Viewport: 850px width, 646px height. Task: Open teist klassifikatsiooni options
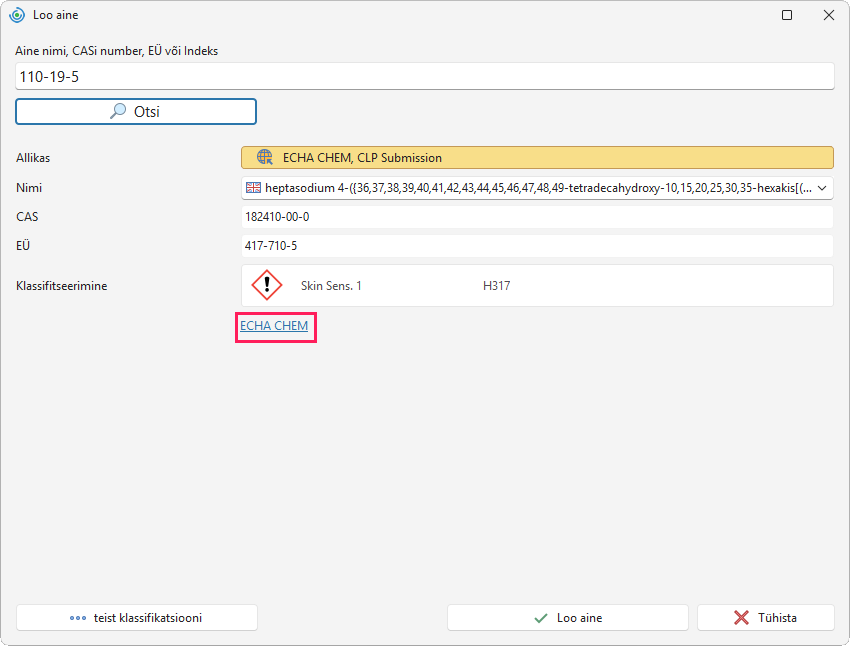(x=137, y=618)
